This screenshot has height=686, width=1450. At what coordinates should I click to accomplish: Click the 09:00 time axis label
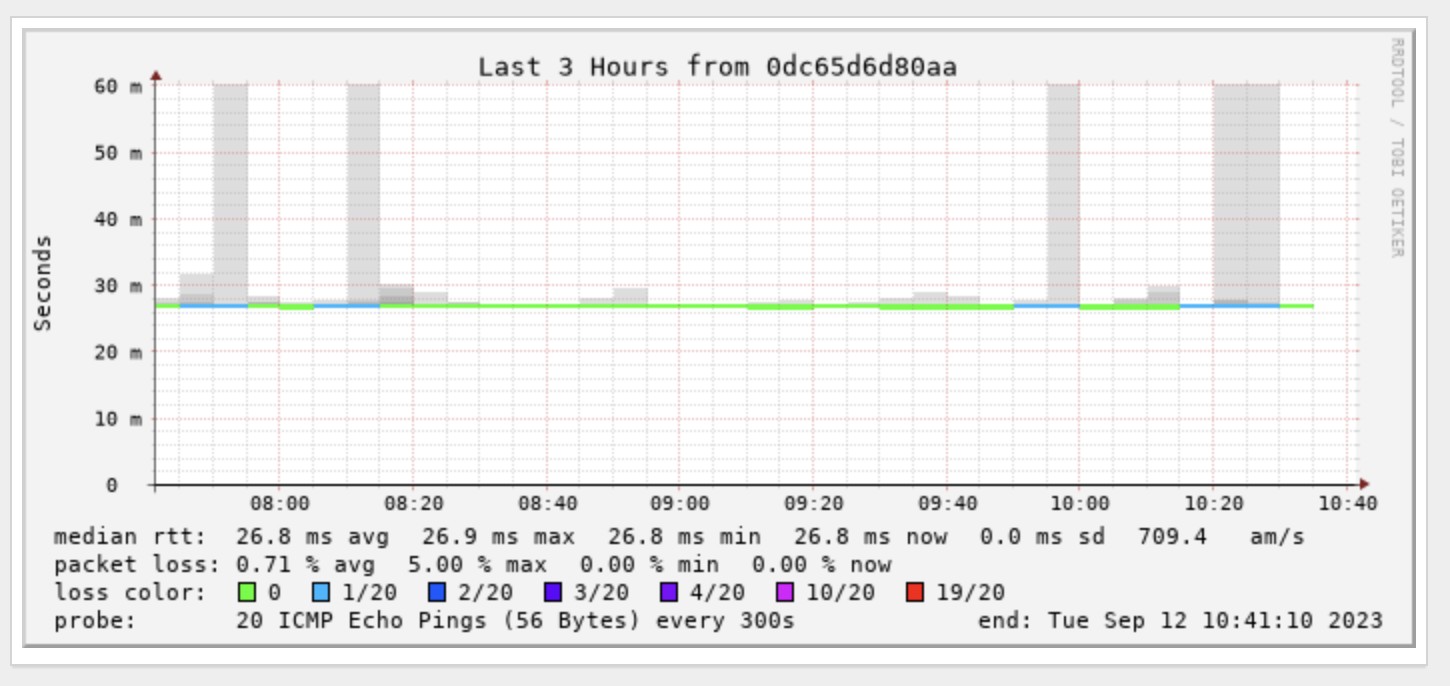click(x=679, y=503)
